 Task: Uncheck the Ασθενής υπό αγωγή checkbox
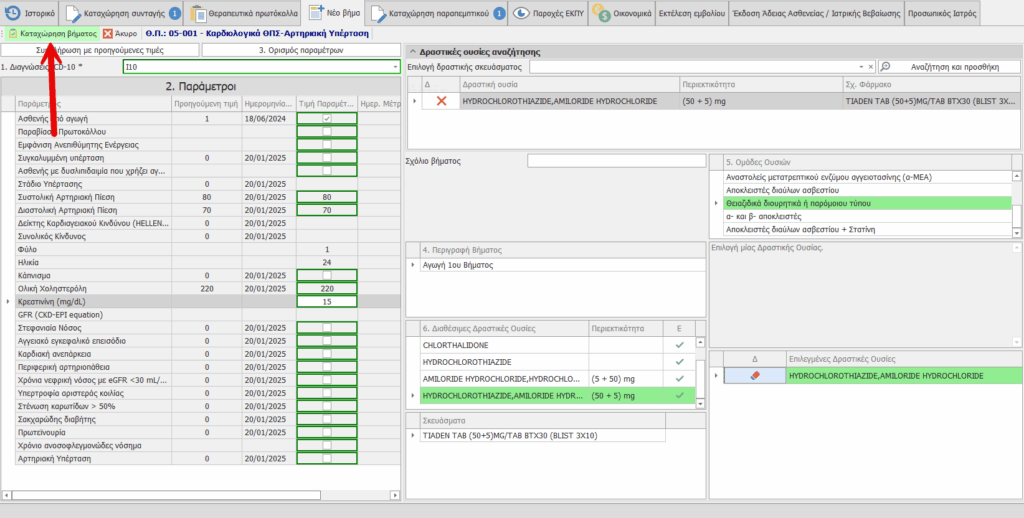tap(326, 119)
